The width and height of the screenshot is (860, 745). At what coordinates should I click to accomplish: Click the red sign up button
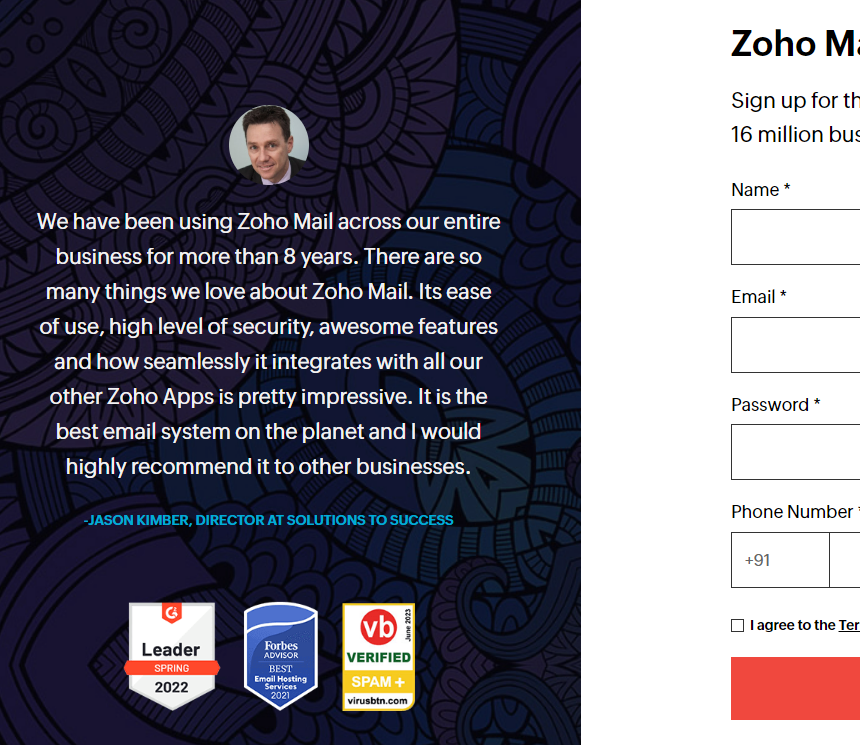coord(795,688)
